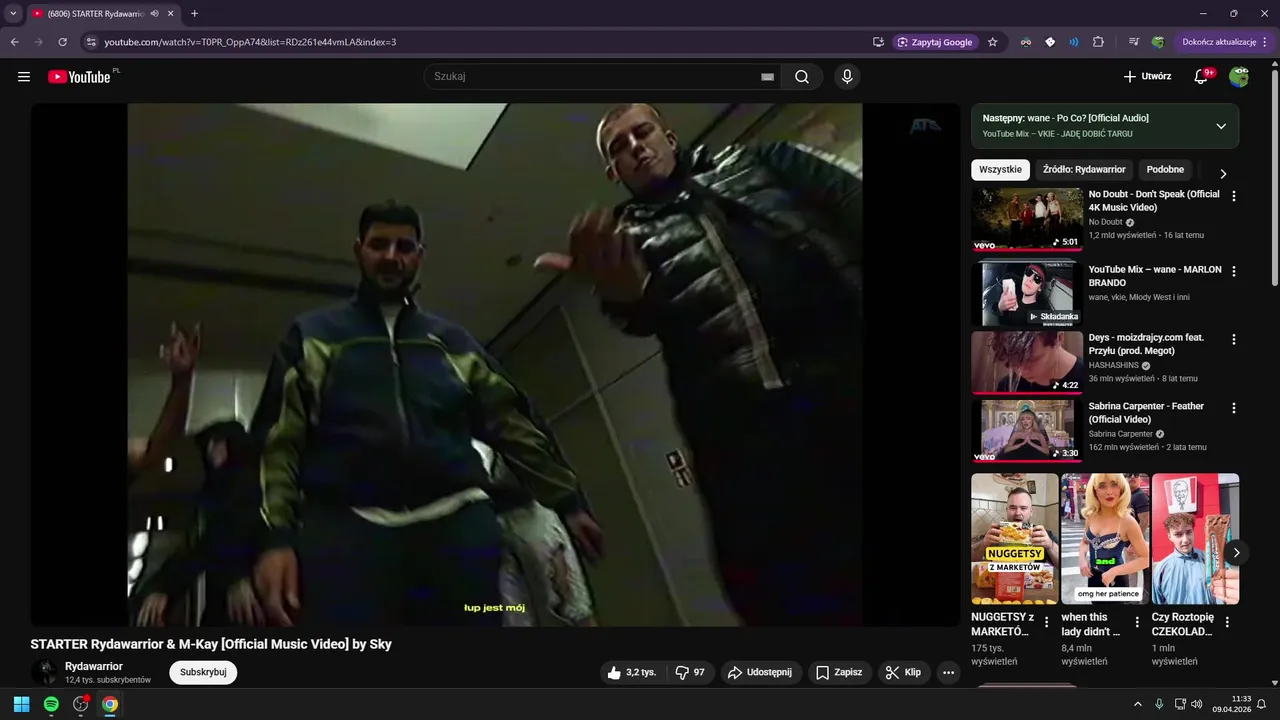Show more filter chips with right arrow
1280x720 pixels.
1222,173
